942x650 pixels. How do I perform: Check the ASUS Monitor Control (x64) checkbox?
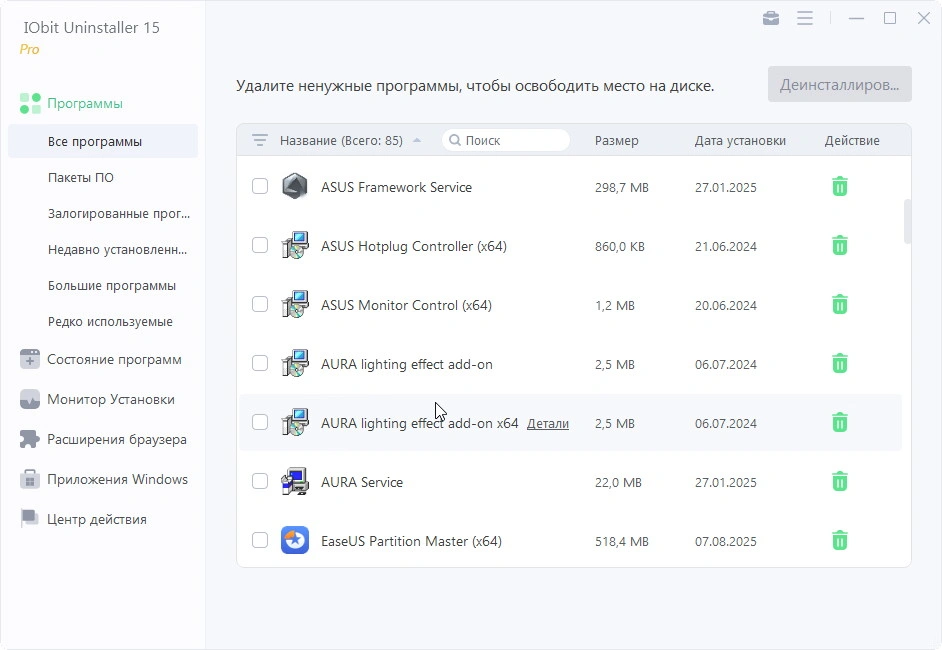pos(260,304)
